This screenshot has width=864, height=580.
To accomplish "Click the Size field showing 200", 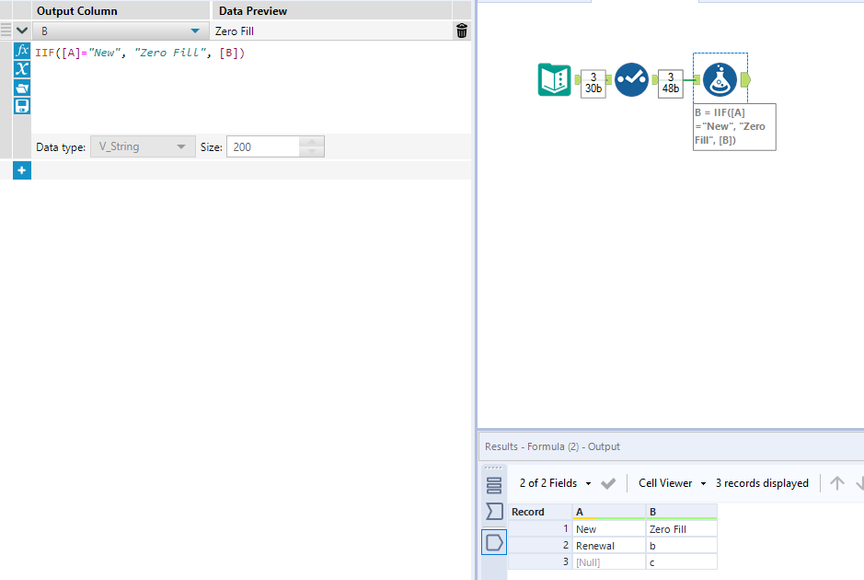I will pos(263,147).
